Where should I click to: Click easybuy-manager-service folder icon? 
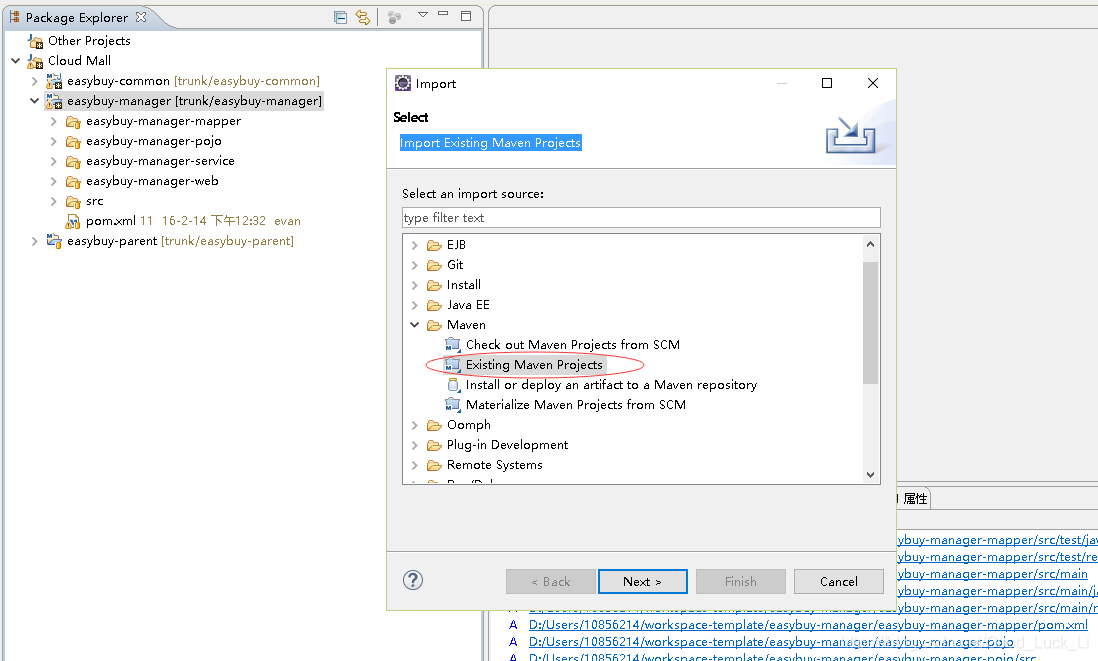pyautogui.click(x=73, y=162)
